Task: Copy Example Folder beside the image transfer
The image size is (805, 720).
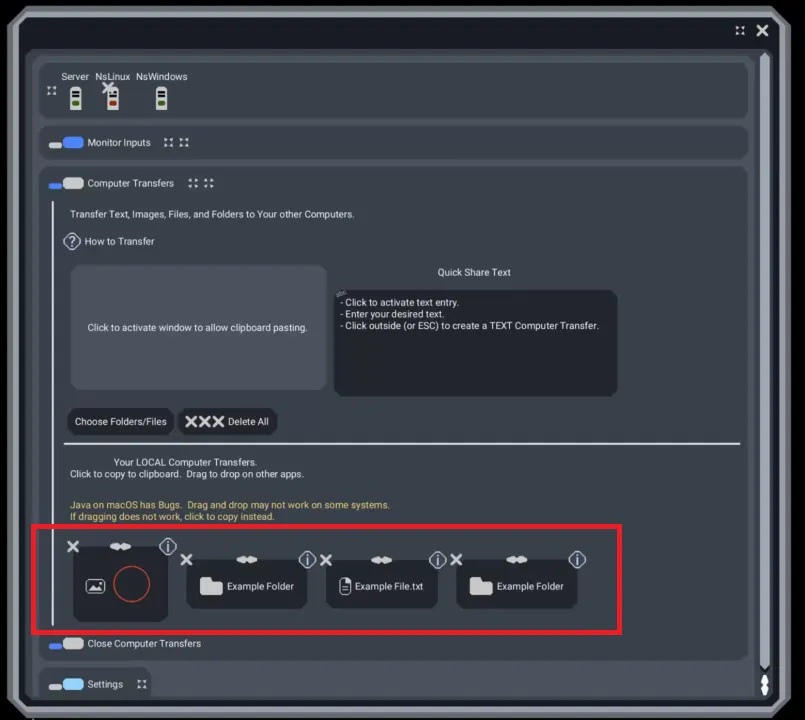Action: point(247,585)
